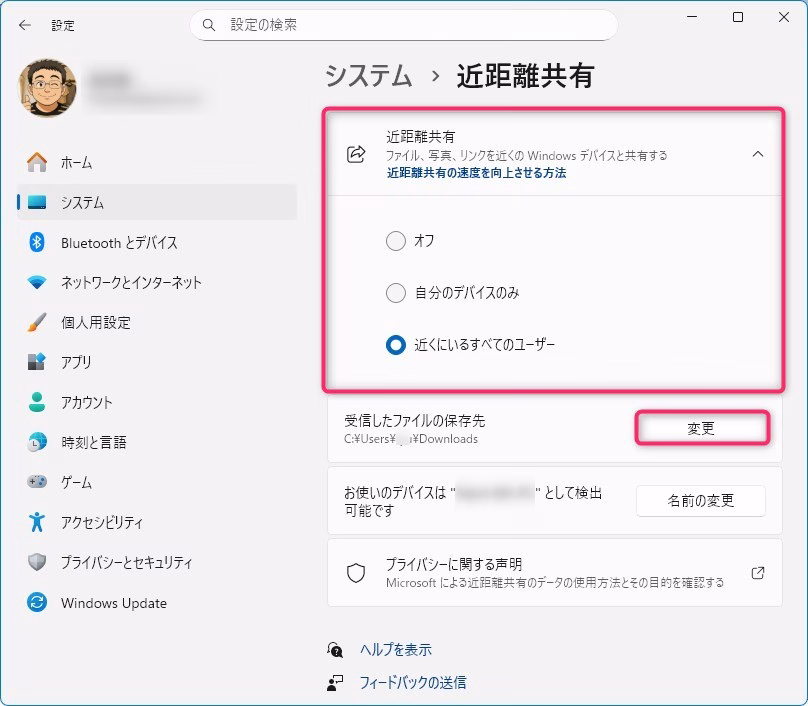
Task: Open the ホーム page from sidebar
Action: 76,162
